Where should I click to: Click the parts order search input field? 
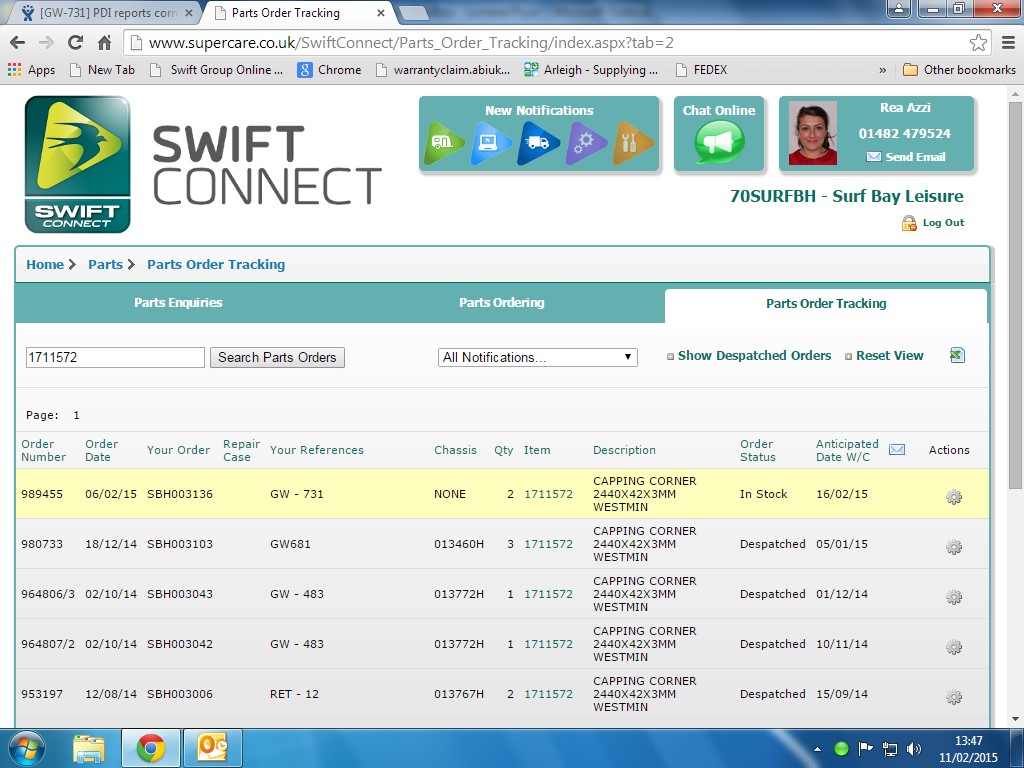pos(114,357)
